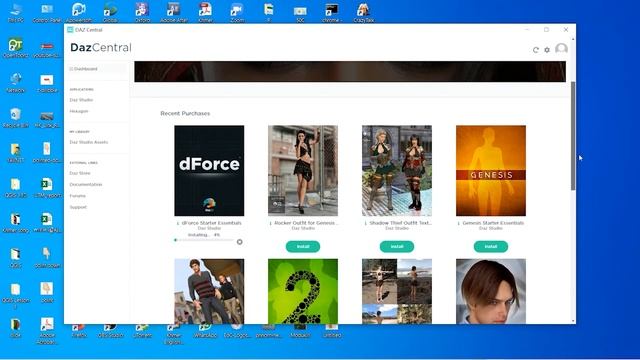Select Daz Studio under Applications
The height and width of the screenshot is (360, 640).
click(x=81, y=100)
